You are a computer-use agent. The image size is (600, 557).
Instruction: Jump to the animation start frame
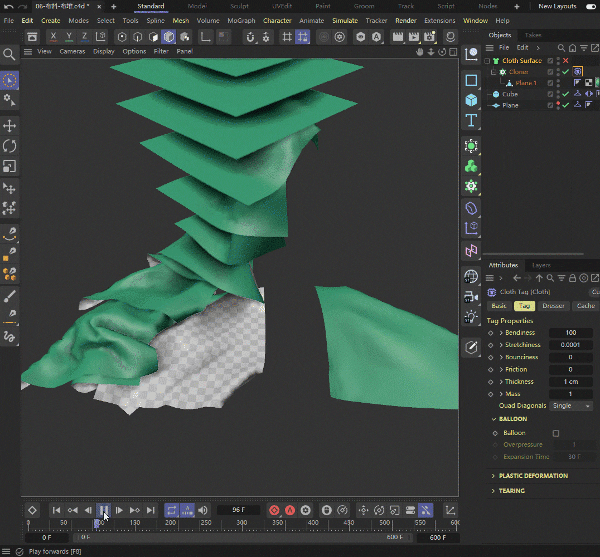point(57,510)
